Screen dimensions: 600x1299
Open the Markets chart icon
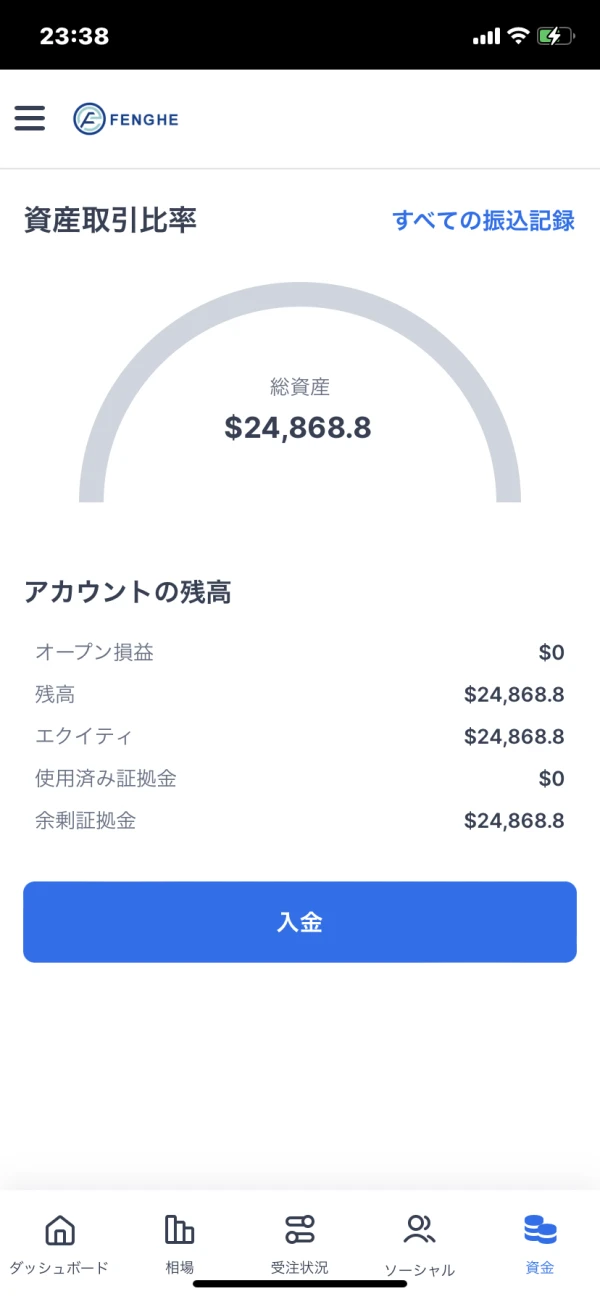point(179,1229)
